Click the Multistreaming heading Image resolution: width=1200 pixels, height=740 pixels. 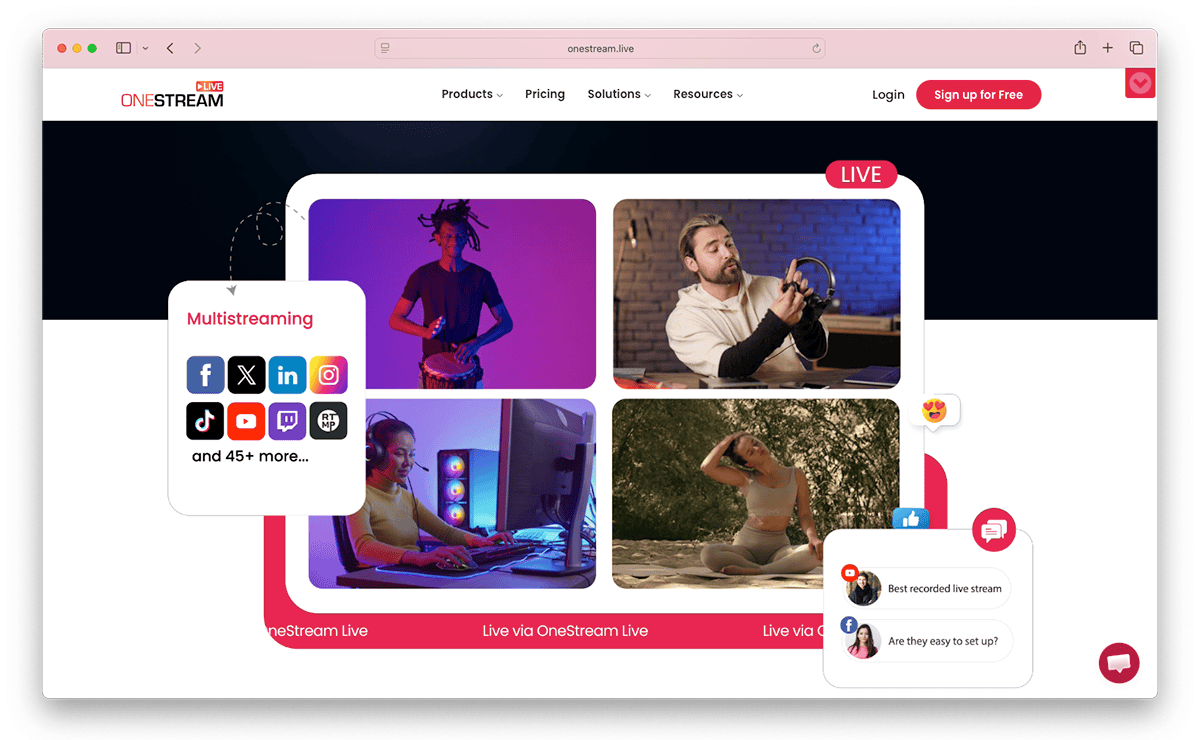click(x=250, y=319)
